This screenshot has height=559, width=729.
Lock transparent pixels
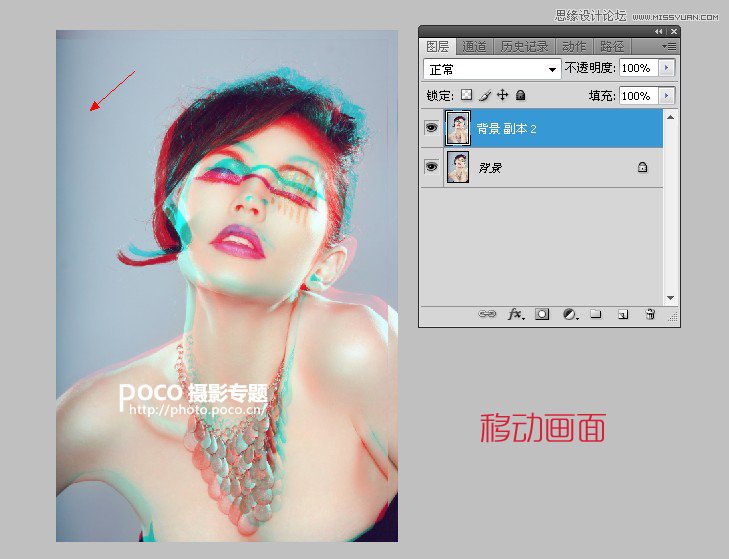point(466,95)
